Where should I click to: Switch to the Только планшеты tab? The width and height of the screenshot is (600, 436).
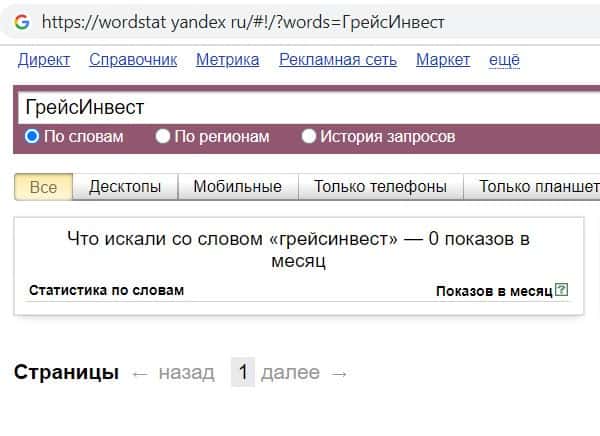click(x=532, y=187)
